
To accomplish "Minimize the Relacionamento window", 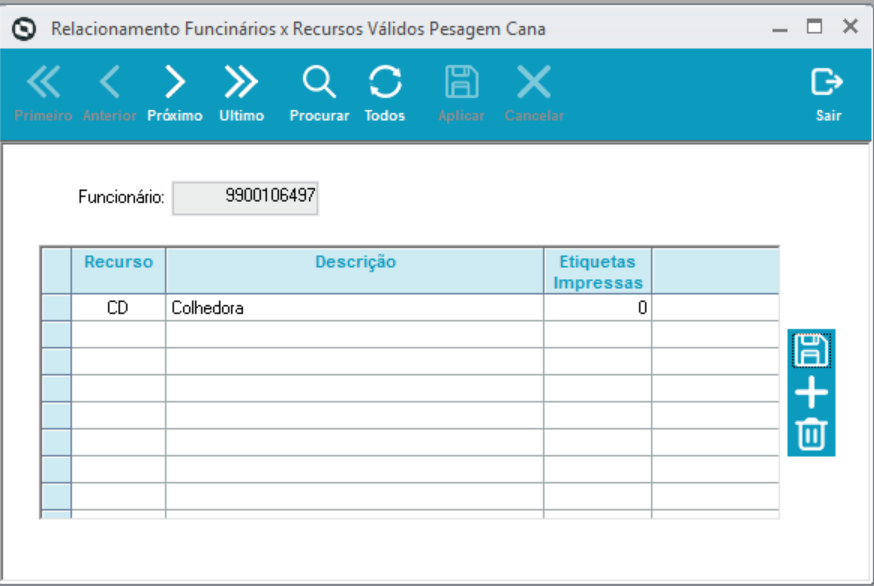I will (x=780, y=27).
